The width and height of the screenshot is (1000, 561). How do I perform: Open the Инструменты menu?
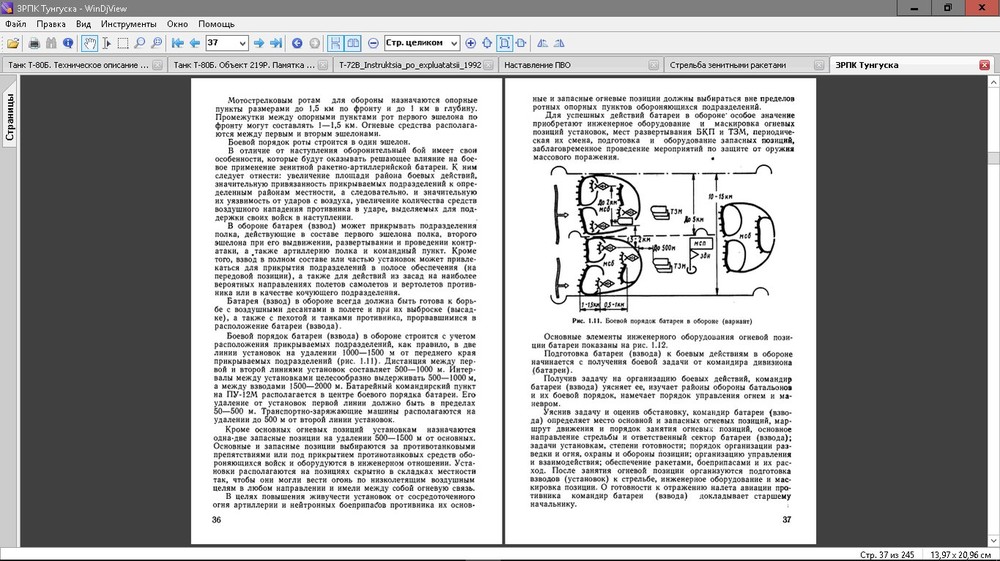(128, 24)
